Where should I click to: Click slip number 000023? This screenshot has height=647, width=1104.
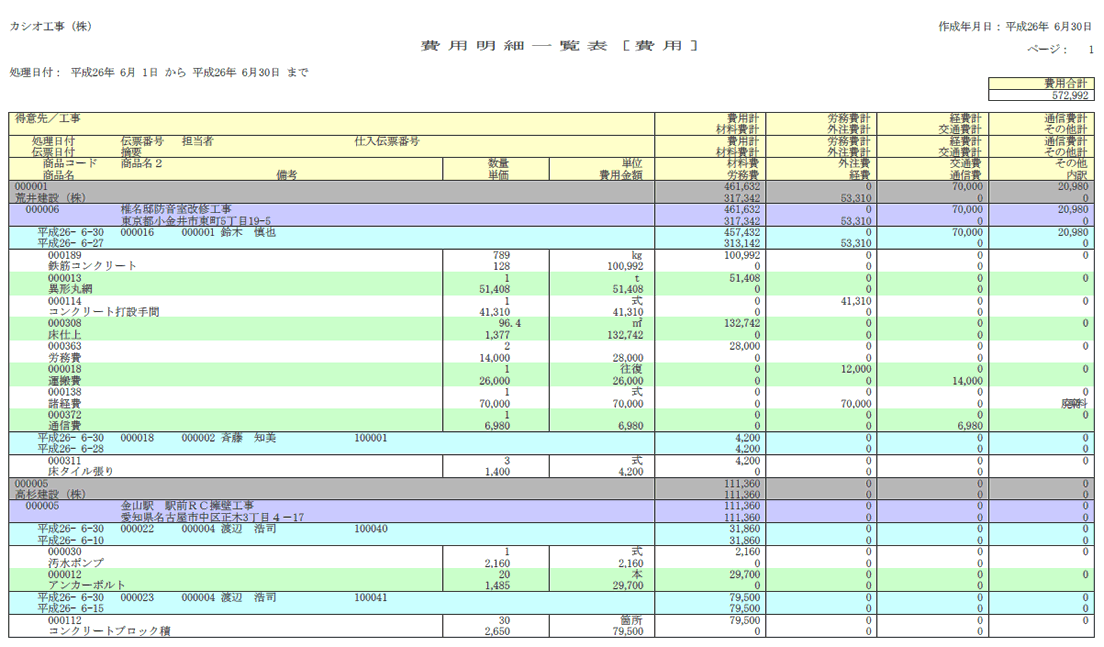137,597
